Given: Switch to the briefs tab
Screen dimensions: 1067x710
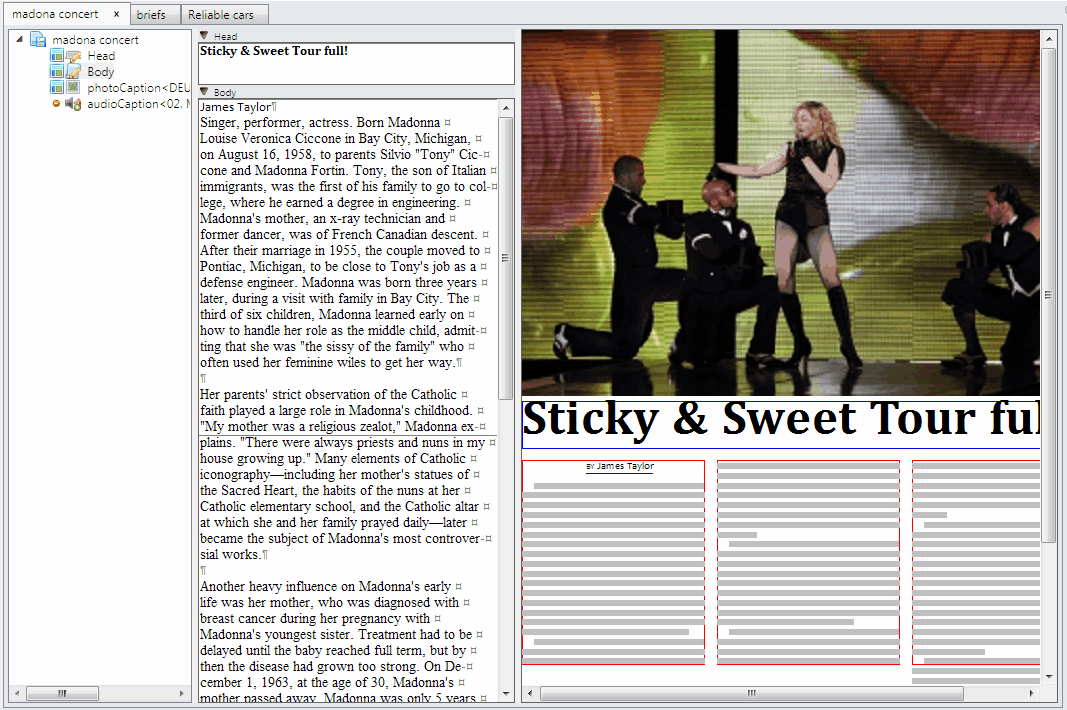Looking at the screenshot, I should point(151,15).
